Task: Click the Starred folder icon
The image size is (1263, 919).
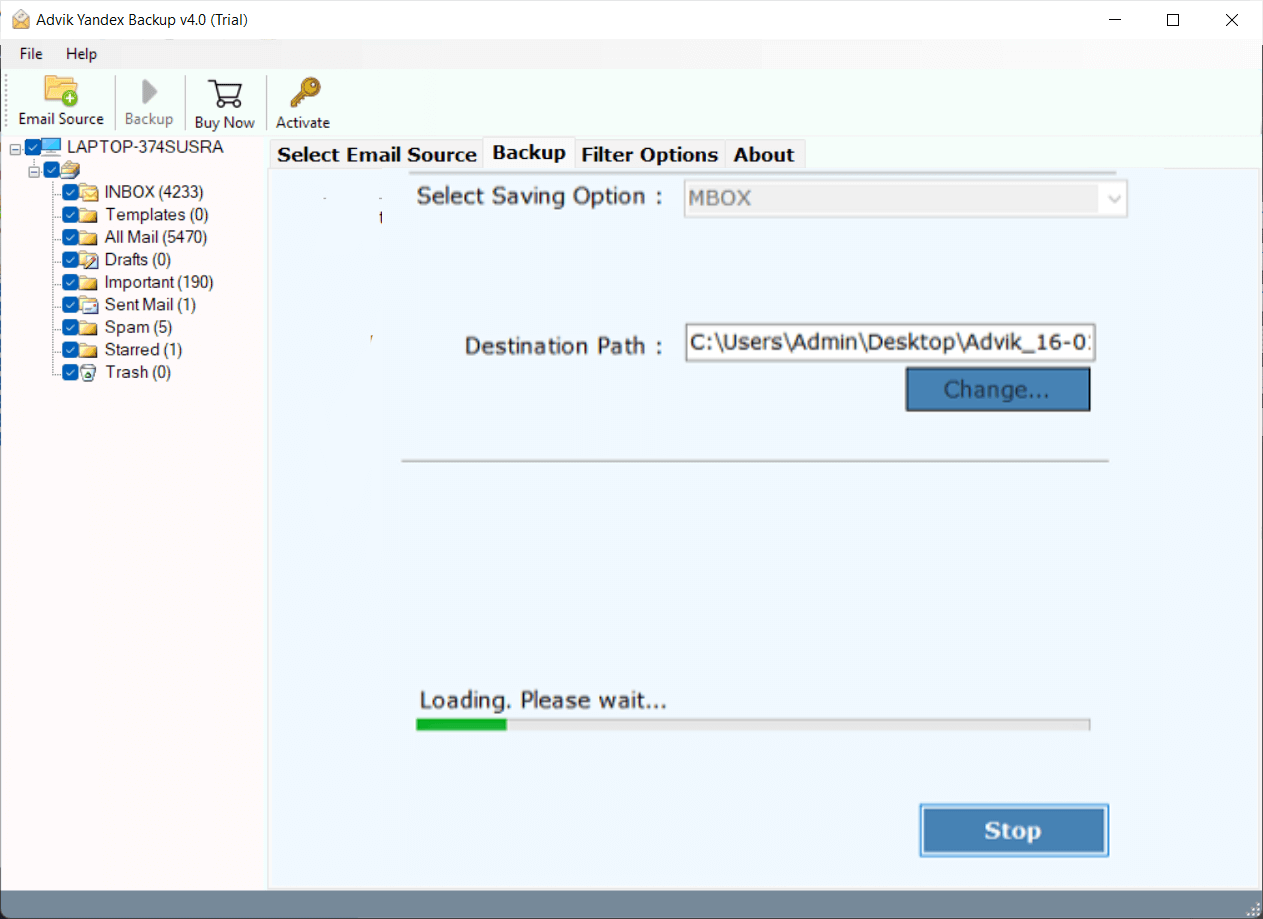Action: 88,350
